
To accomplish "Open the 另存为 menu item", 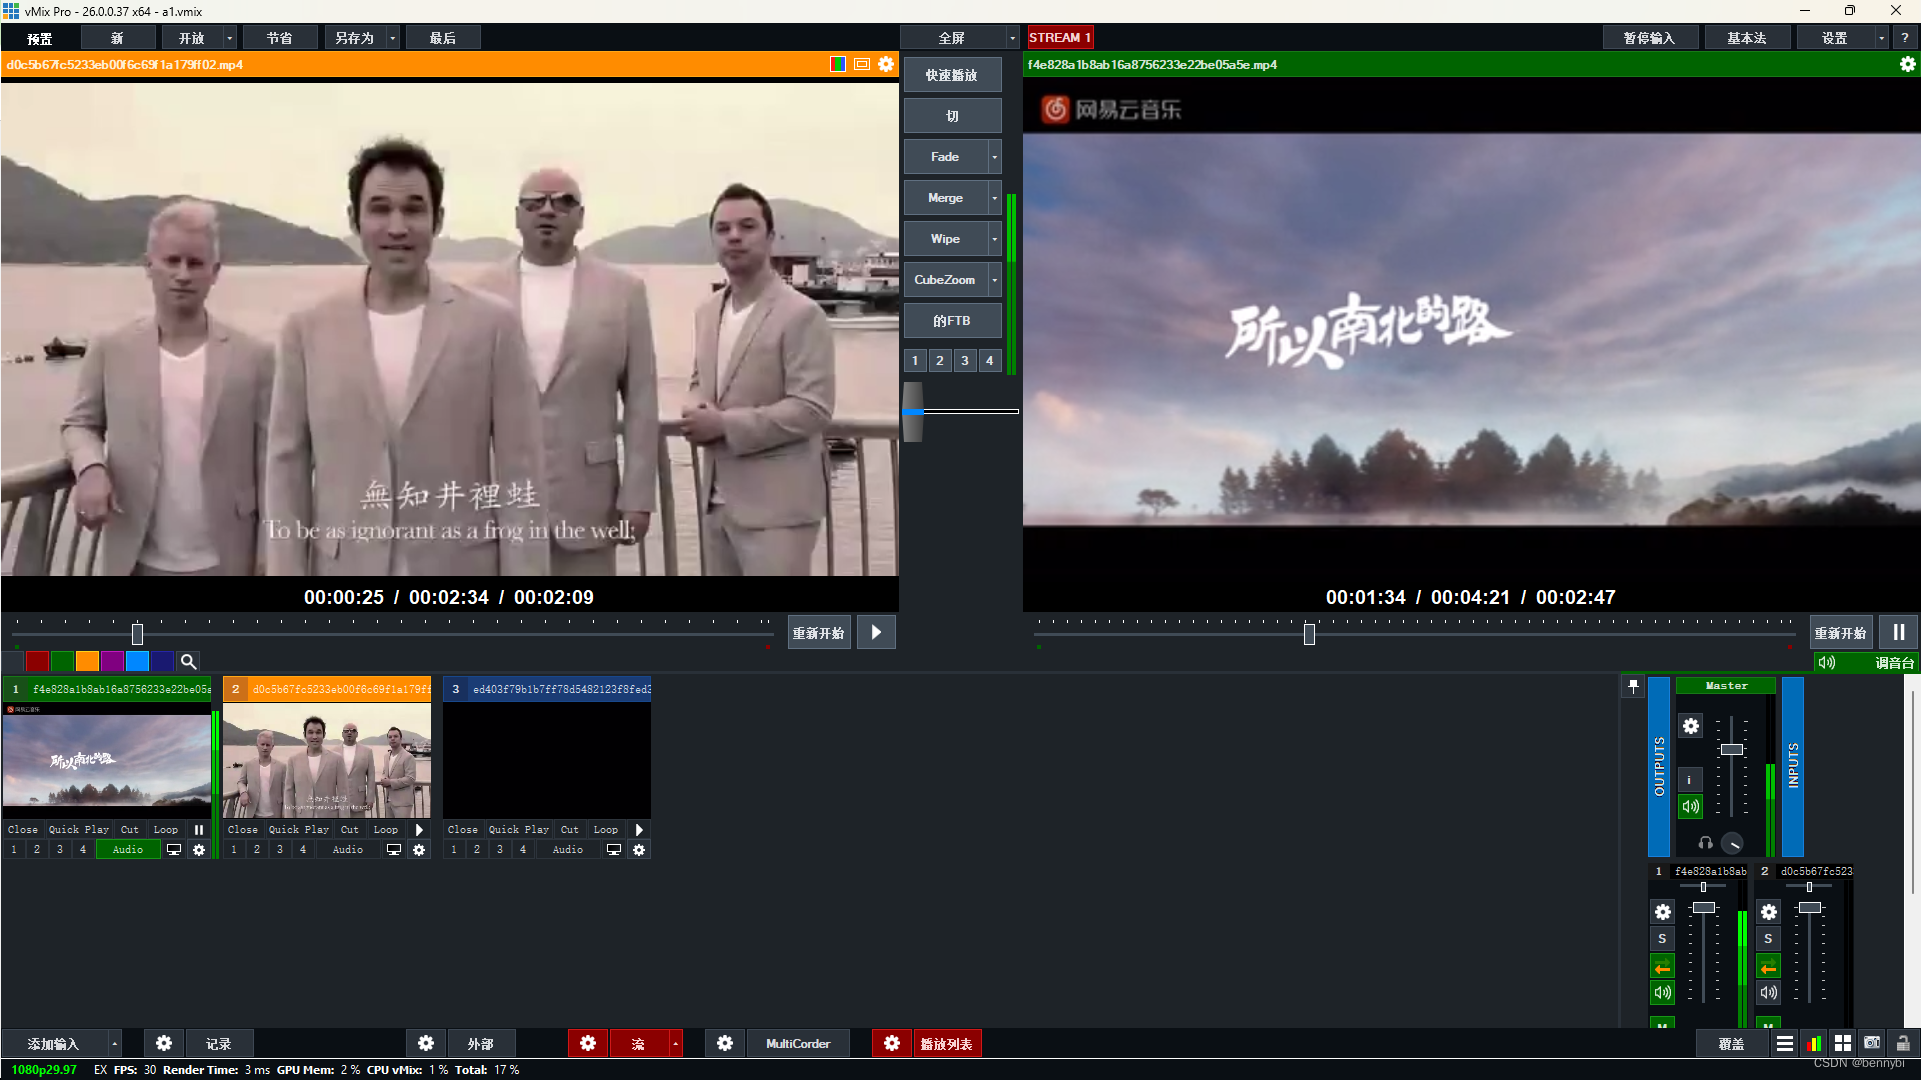I will point(354,38).
